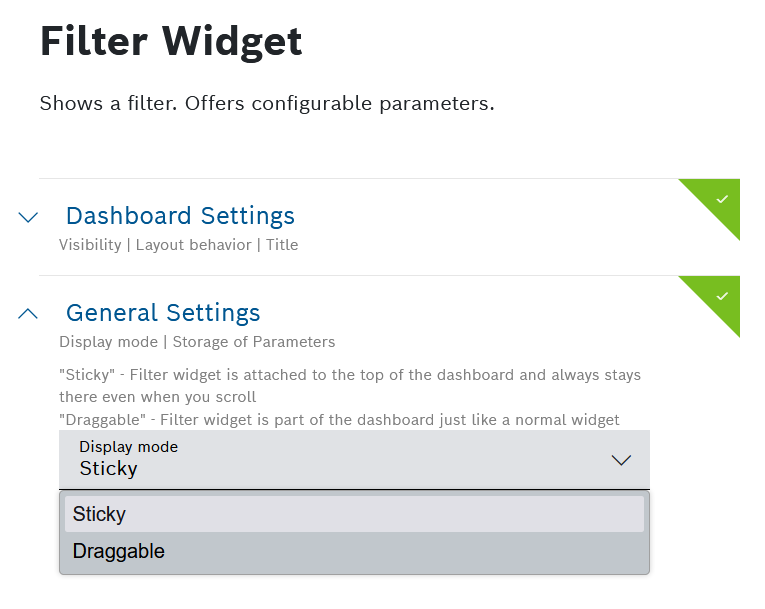Click Layout behavior in Dashboard Settings subtitle
Viewport: 765px width, 609px height.
pyautogui.click(x=194, y=245)
